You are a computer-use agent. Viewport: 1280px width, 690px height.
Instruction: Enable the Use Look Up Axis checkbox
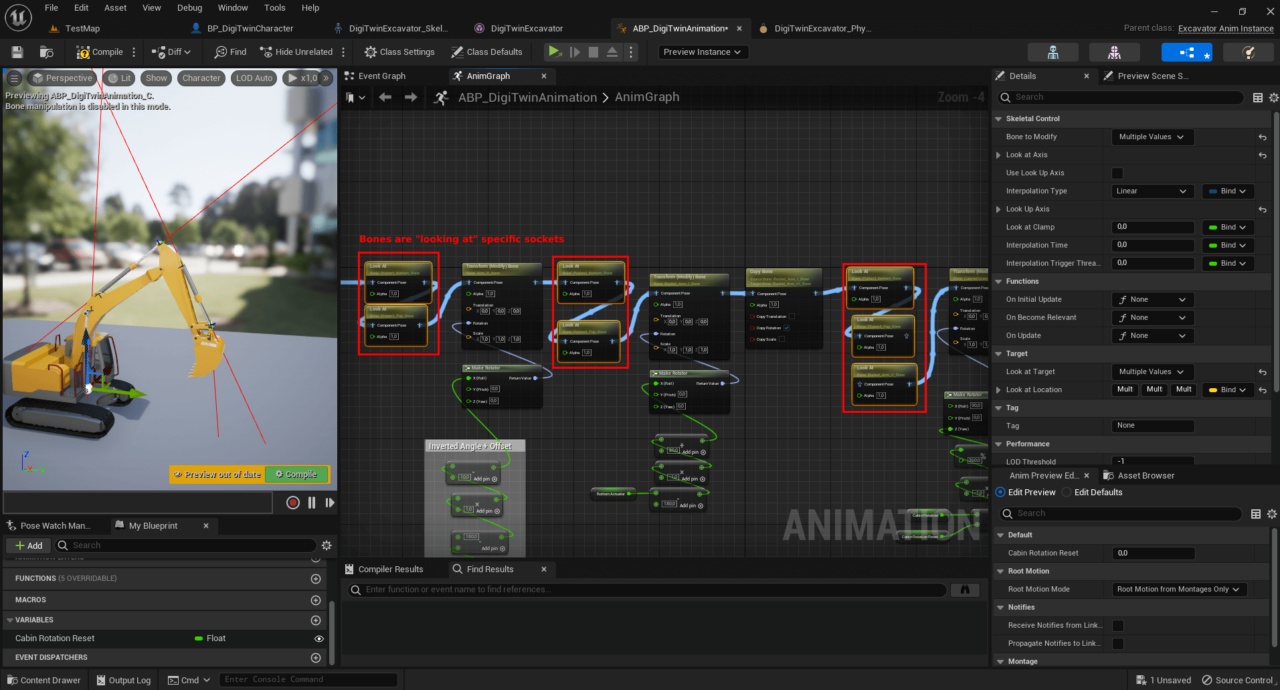[x=1117, y=172]
